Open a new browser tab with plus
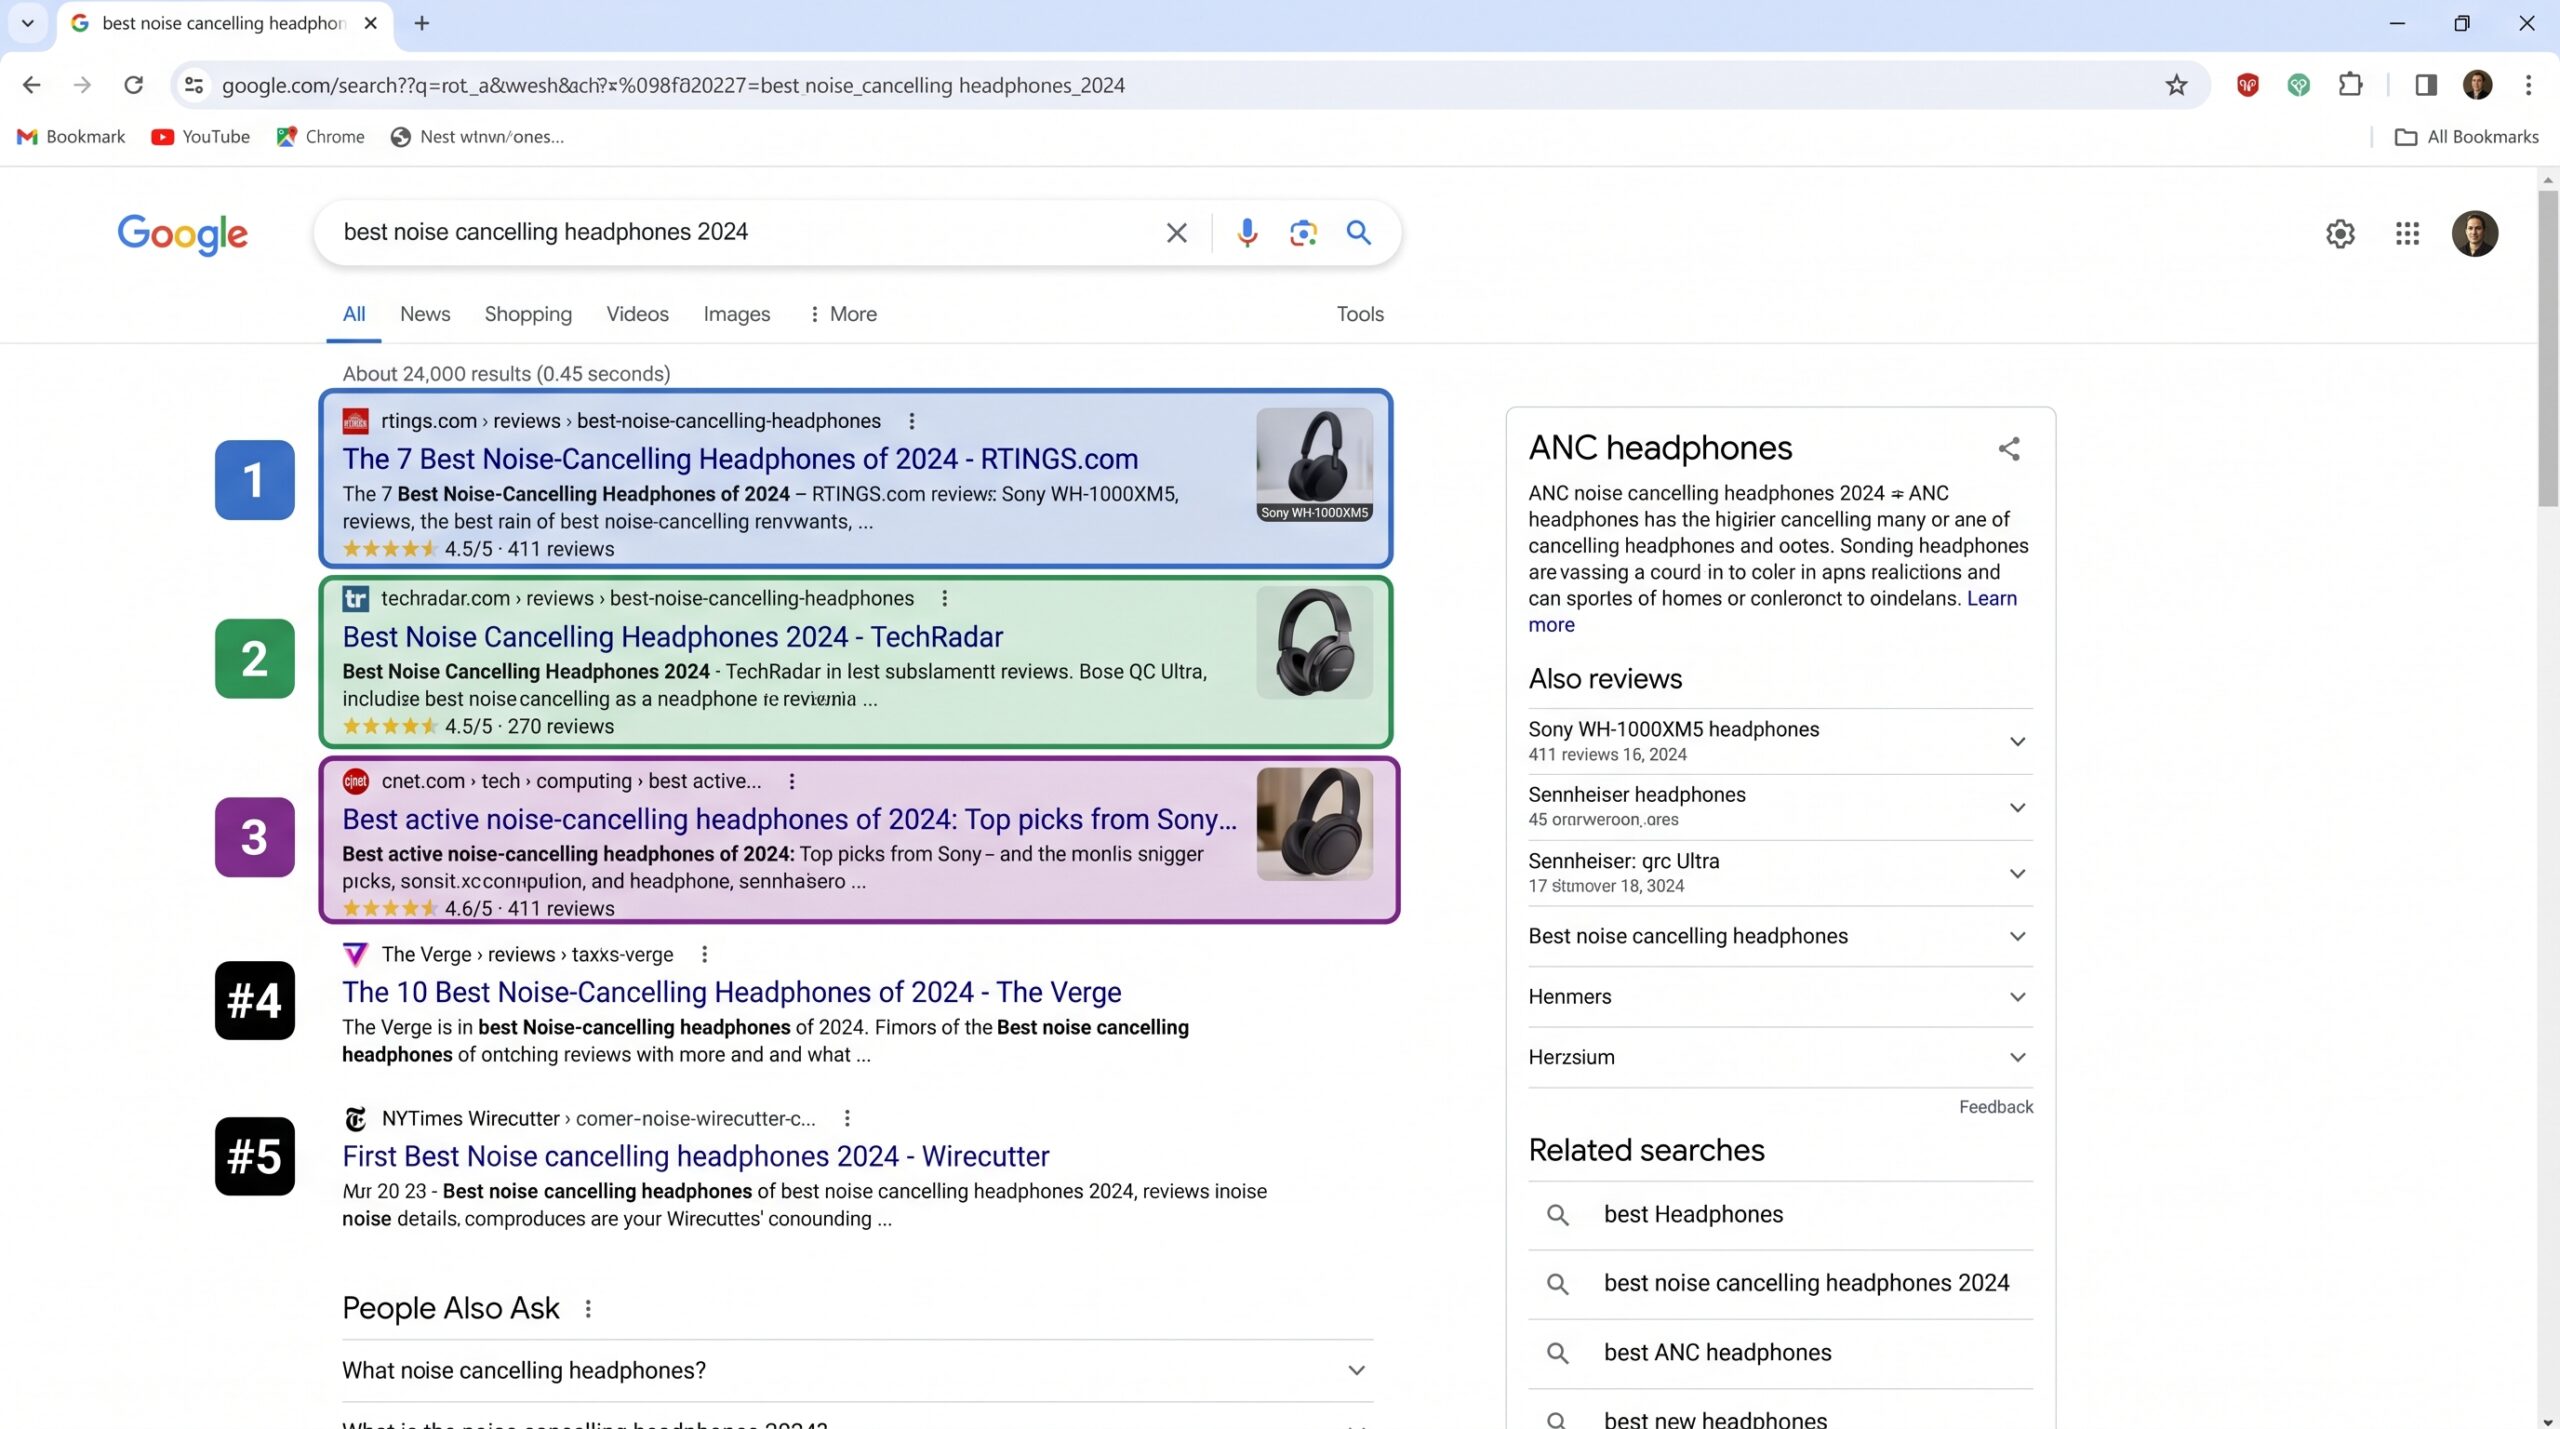The width and height of the screenshot is (2560, 1429). (x=422, y=23)
